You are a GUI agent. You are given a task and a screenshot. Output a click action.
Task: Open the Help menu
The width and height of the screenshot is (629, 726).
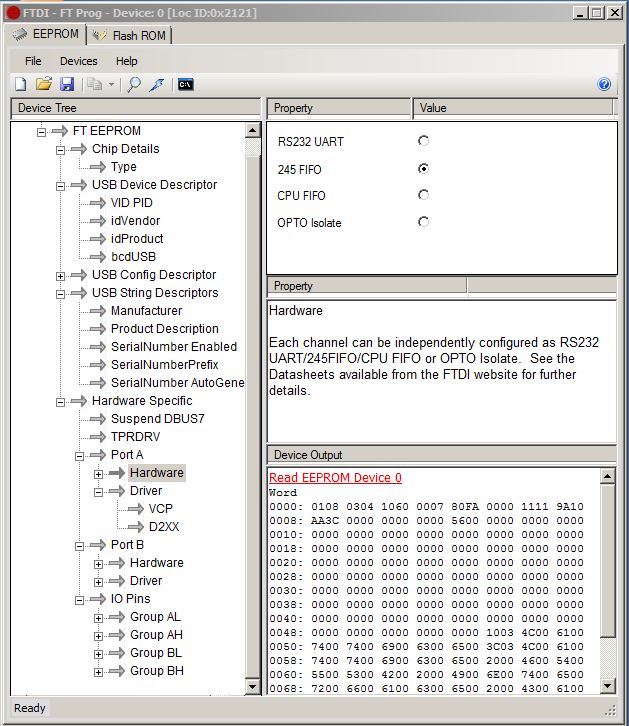click(x=126, y=61)
